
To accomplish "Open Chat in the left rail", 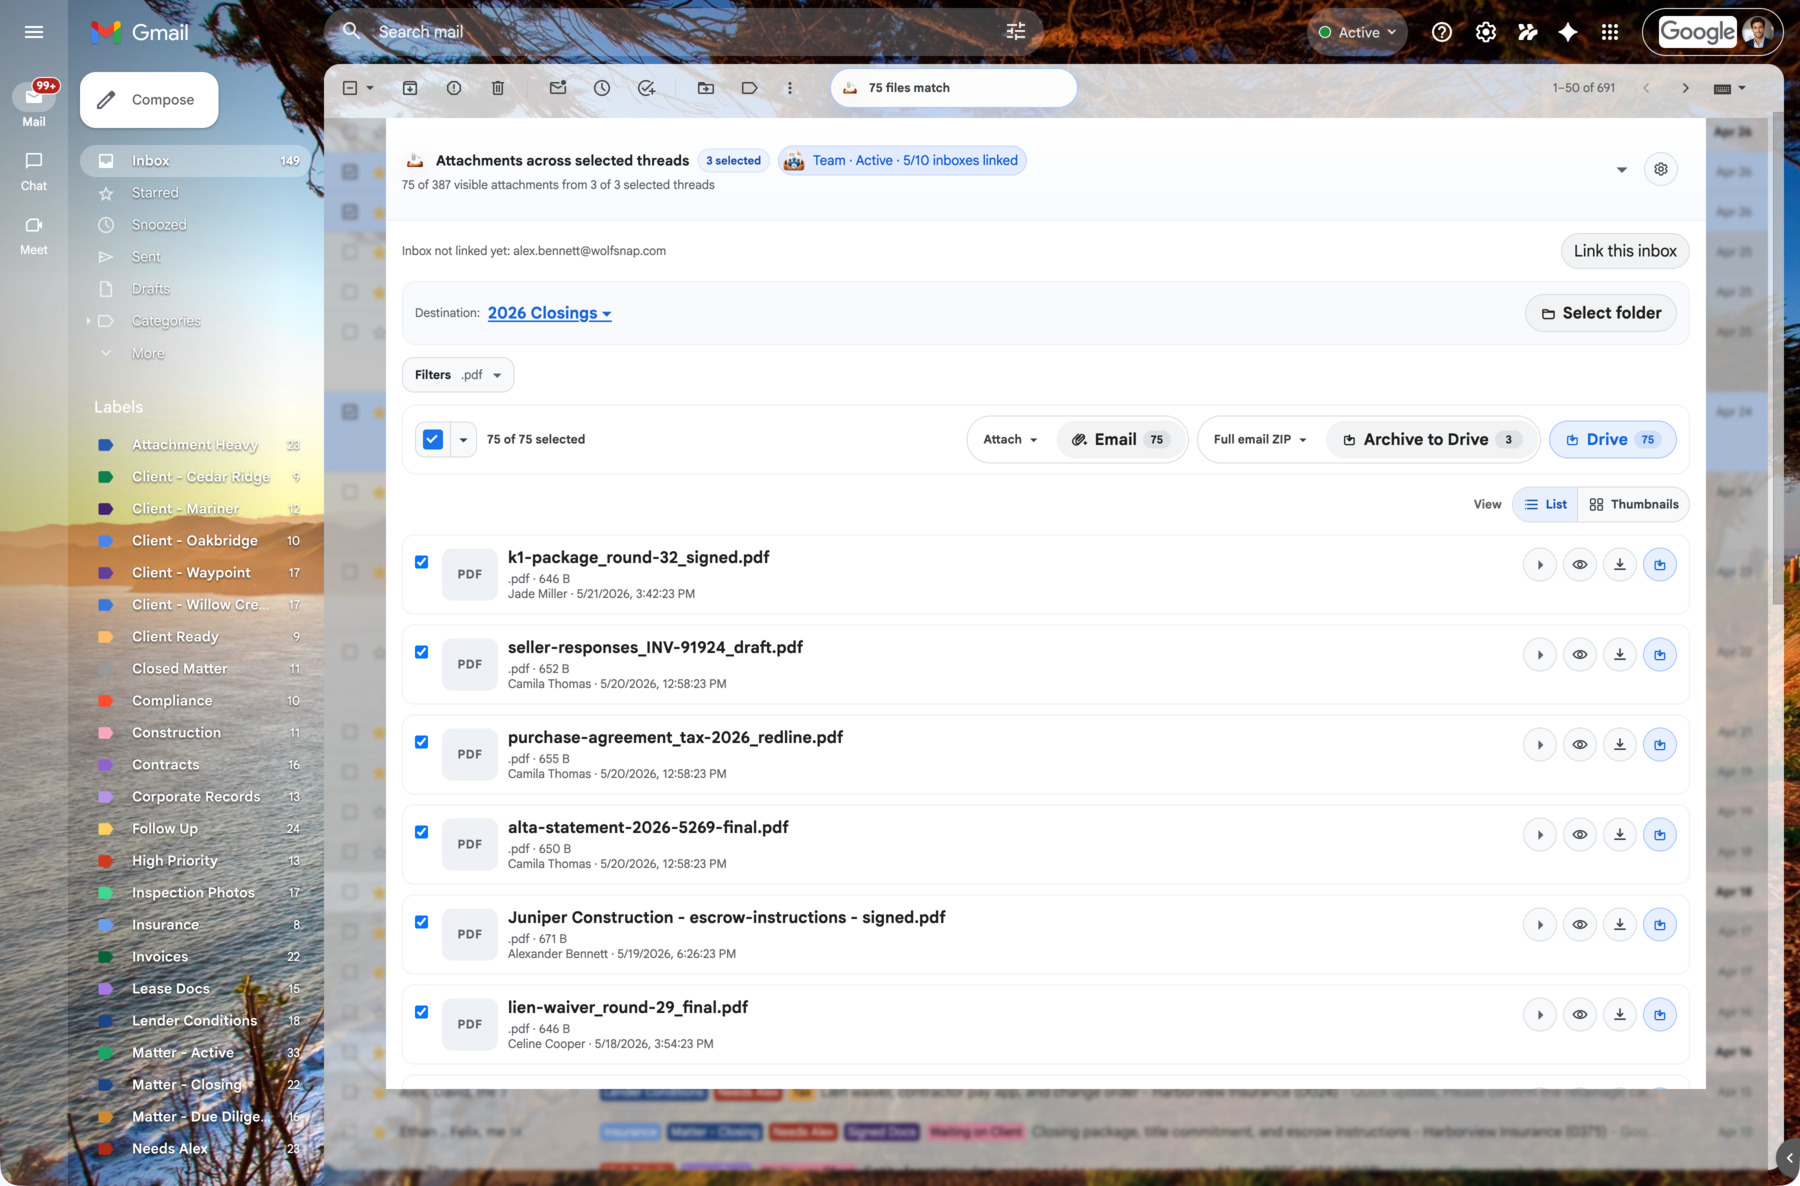I will point(34,171).
